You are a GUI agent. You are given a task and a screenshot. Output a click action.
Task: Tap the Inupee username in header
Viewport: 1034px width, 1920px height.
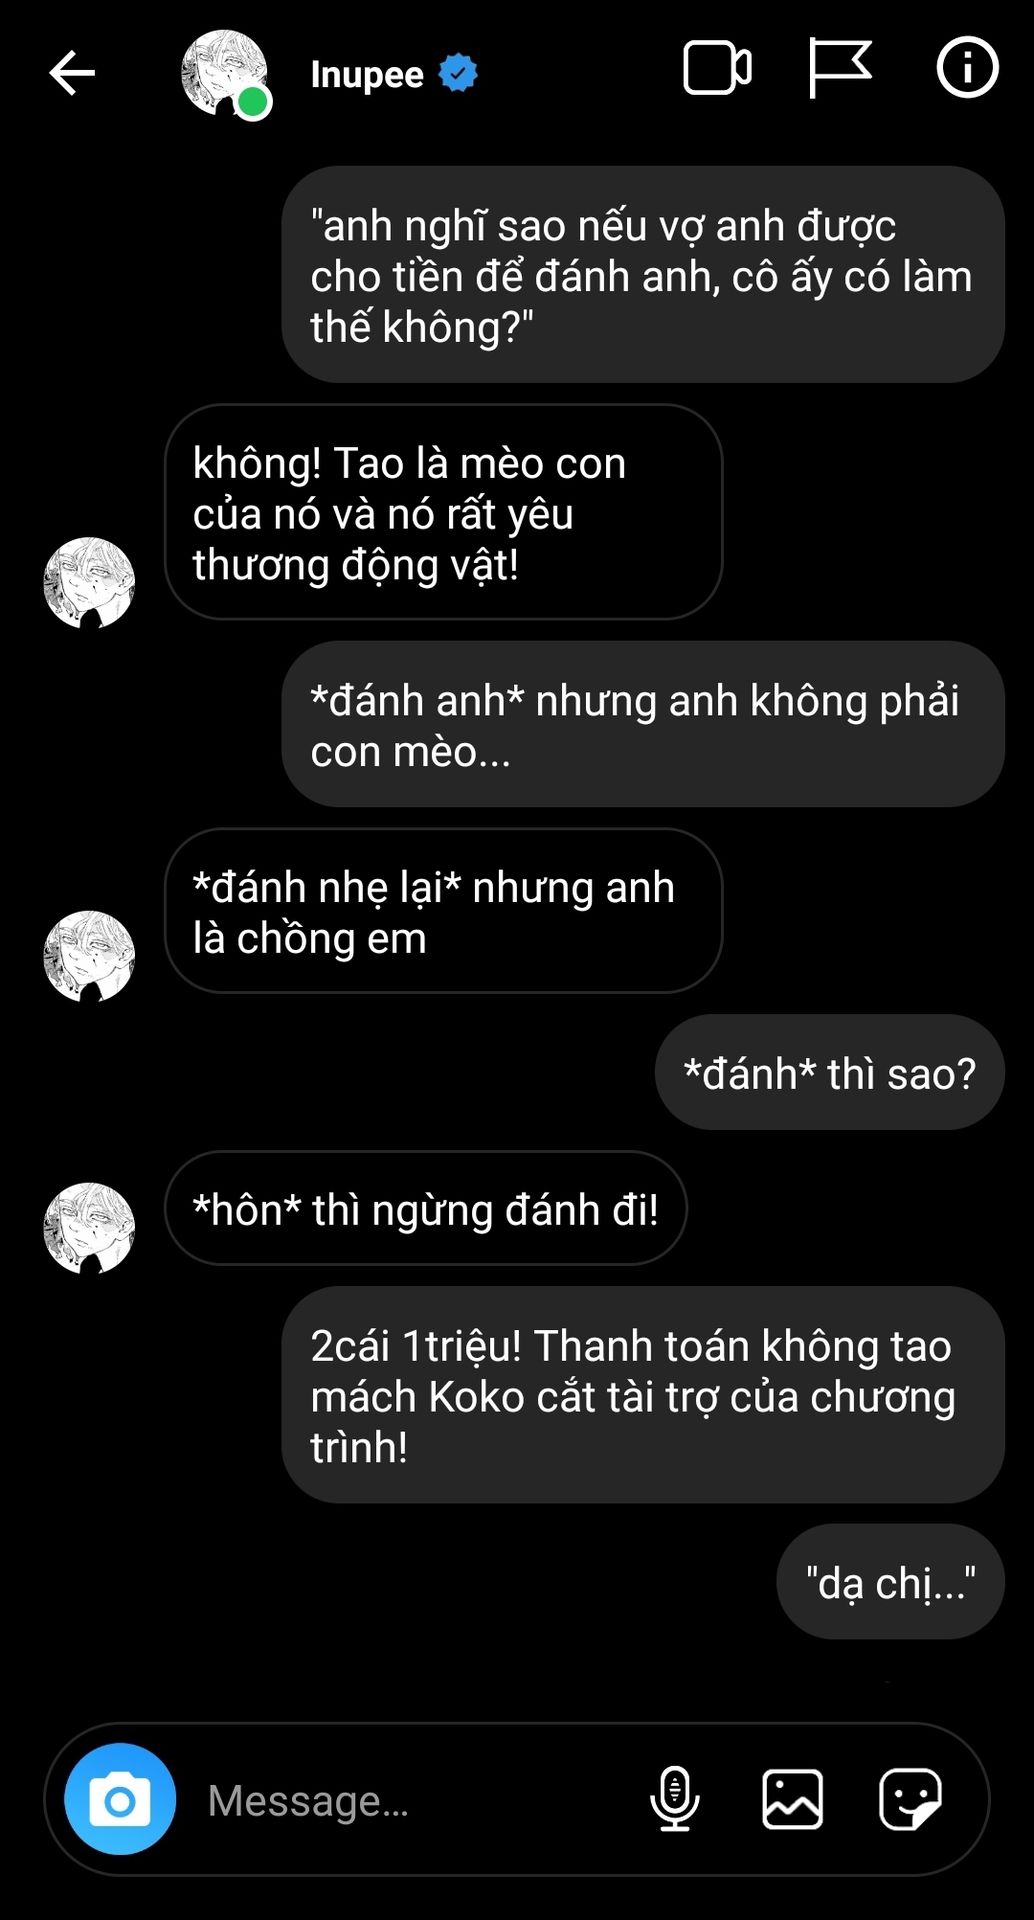[367, 74]
